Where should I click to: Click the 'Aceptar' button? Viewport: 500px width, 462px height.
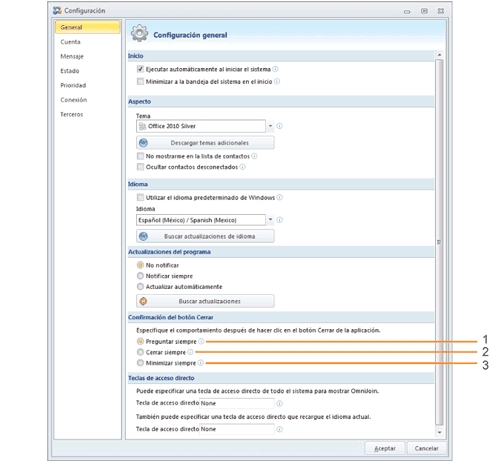pyautogui.click(x=385, y=448)
